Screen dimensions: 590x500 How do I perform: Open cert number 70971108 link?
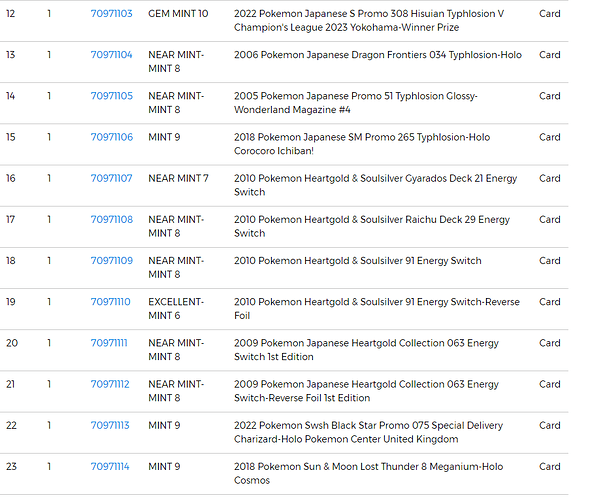click(112, 220)
